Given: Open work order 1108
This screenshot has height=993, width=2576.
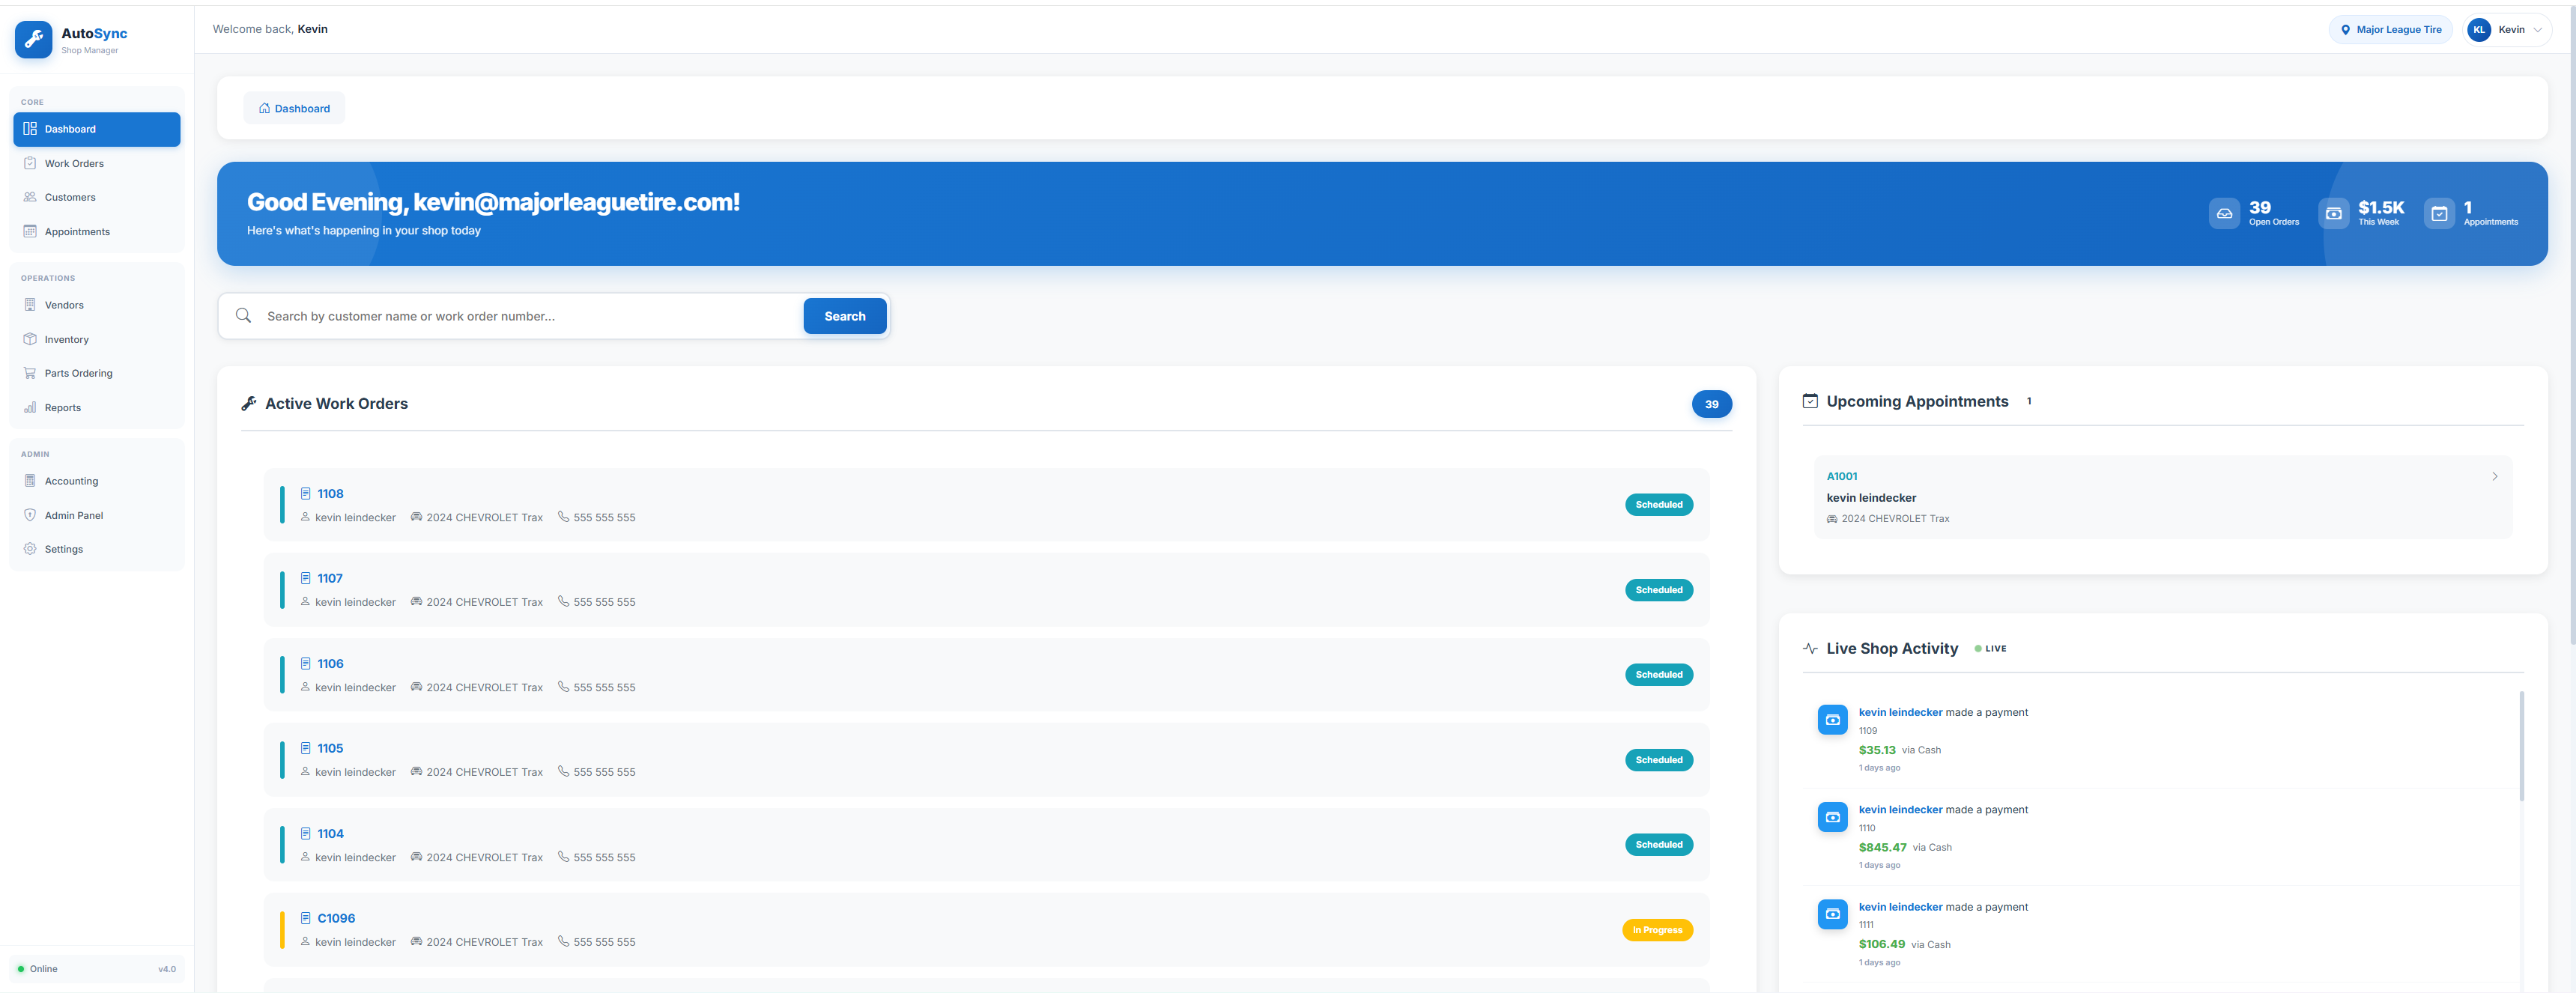Looking at the screenshot, I should [329, 493].
